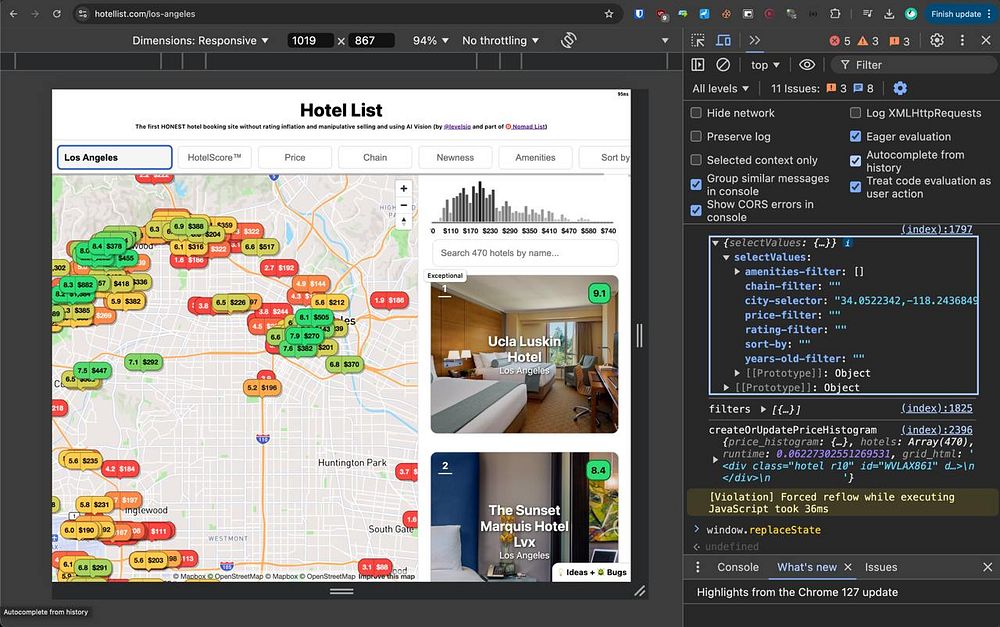Click the Price filter button

(x=295, y=157)
